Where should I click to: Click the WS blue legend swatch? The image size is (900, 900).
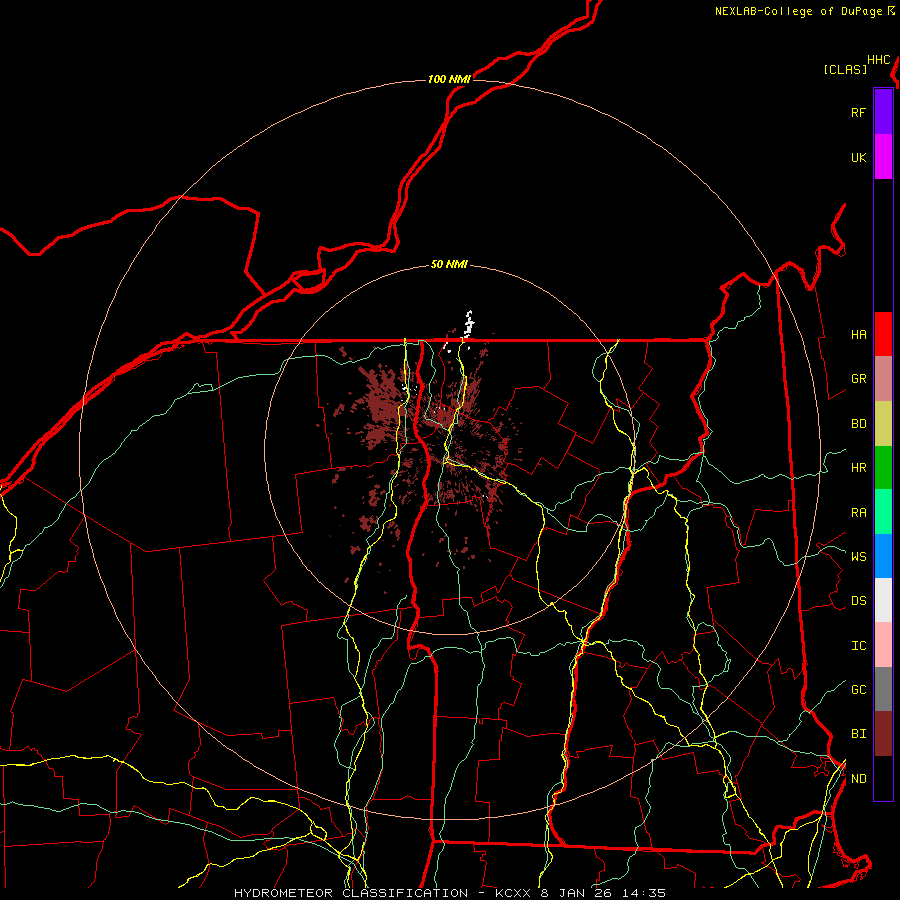883,556
